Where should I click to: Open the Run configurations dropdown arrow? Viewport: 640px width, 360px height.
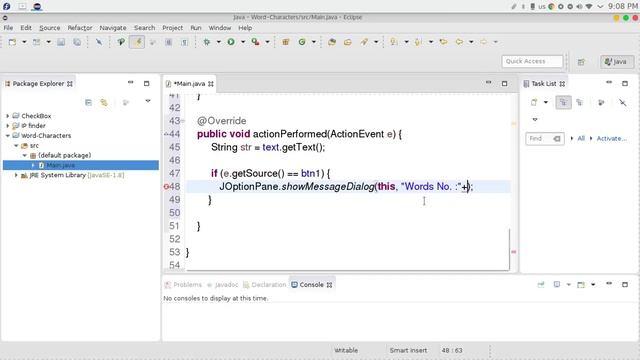coord(243,42)
